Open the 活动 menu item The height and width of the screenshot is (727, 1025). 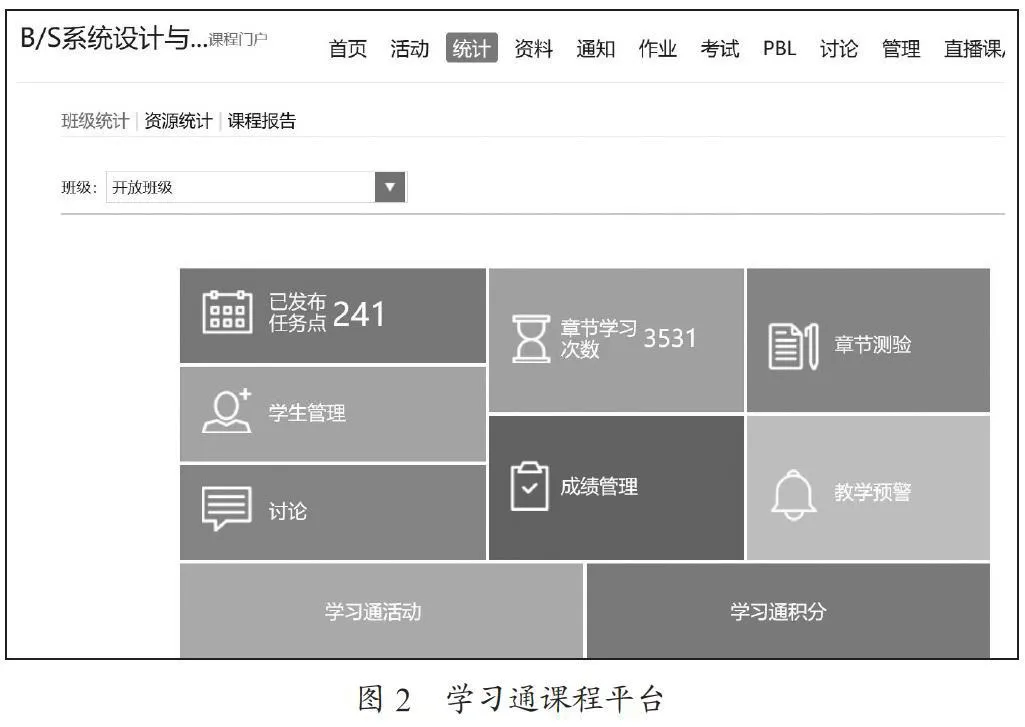(x=409, y=48)
